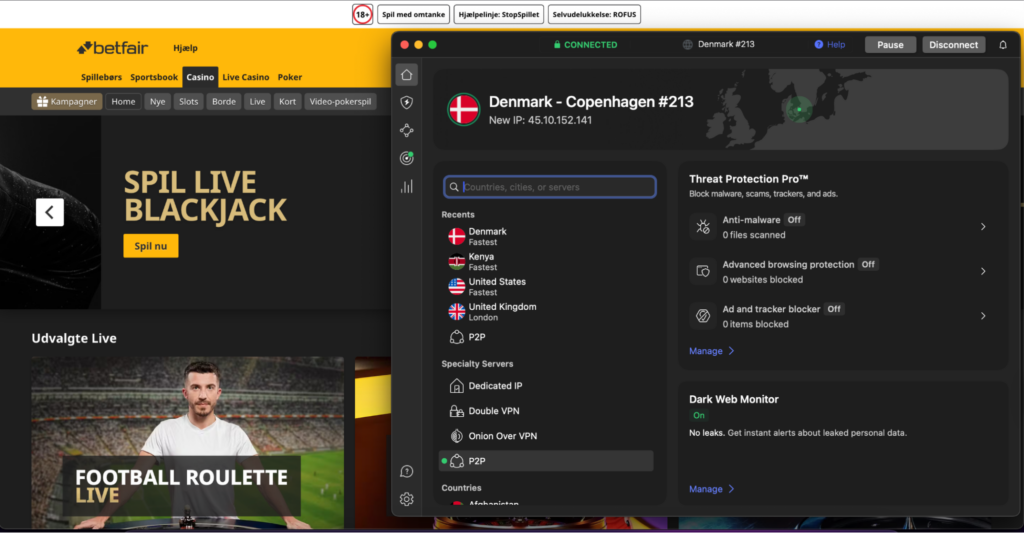Open Home casino category button
1024x533 pixels.
click(123, 101)
